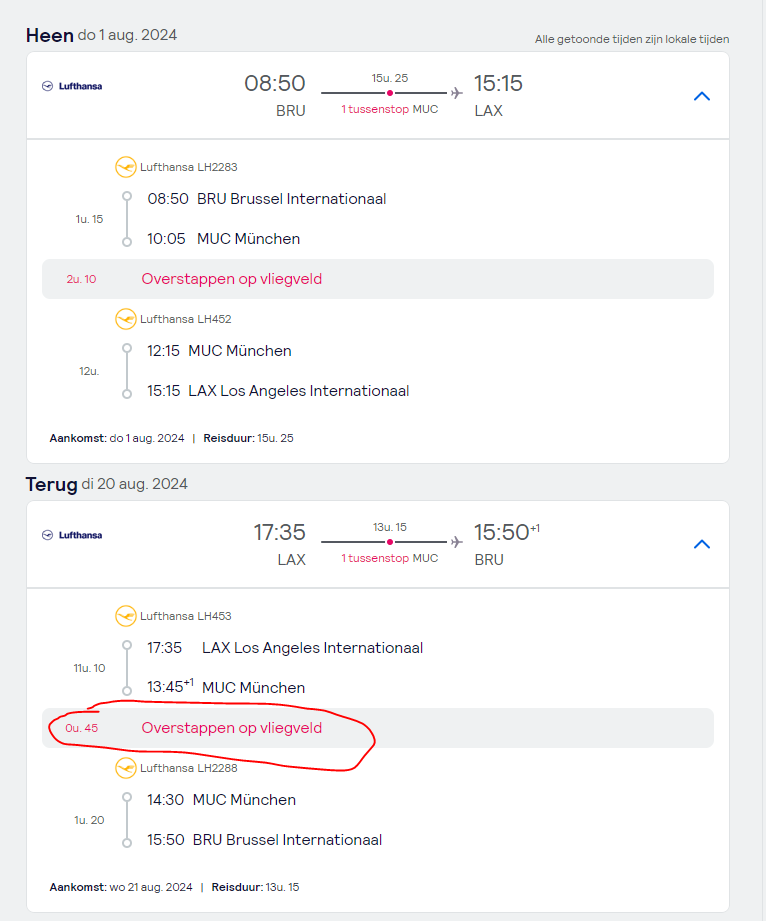
Task: Click the return stopover dot on the route line
Action: (x=389, y=542)
